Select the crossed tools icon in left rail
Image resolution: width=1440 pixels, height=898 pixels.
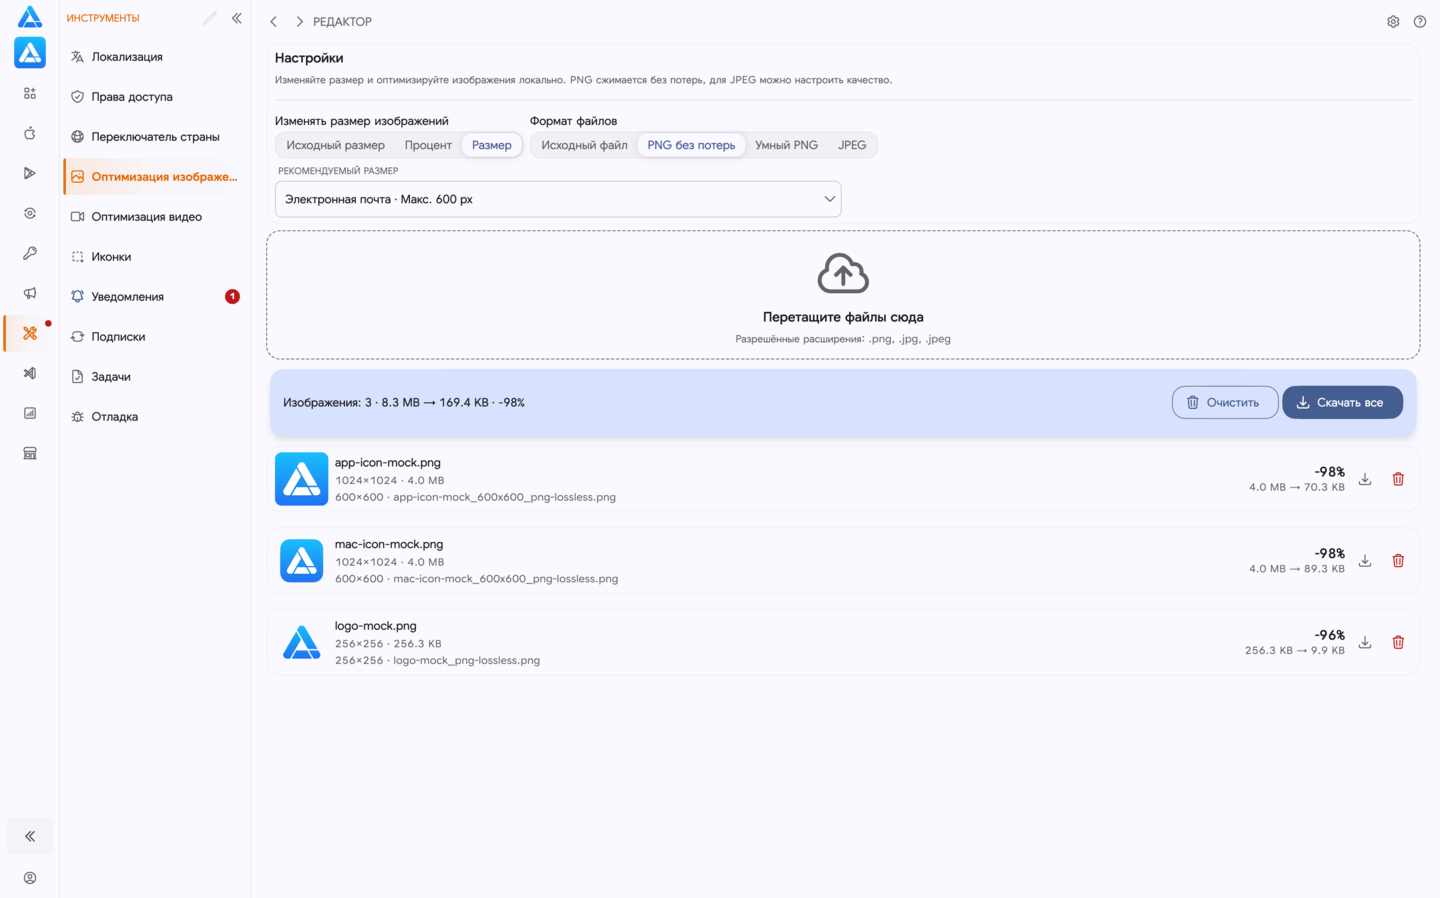coord(30,333)
